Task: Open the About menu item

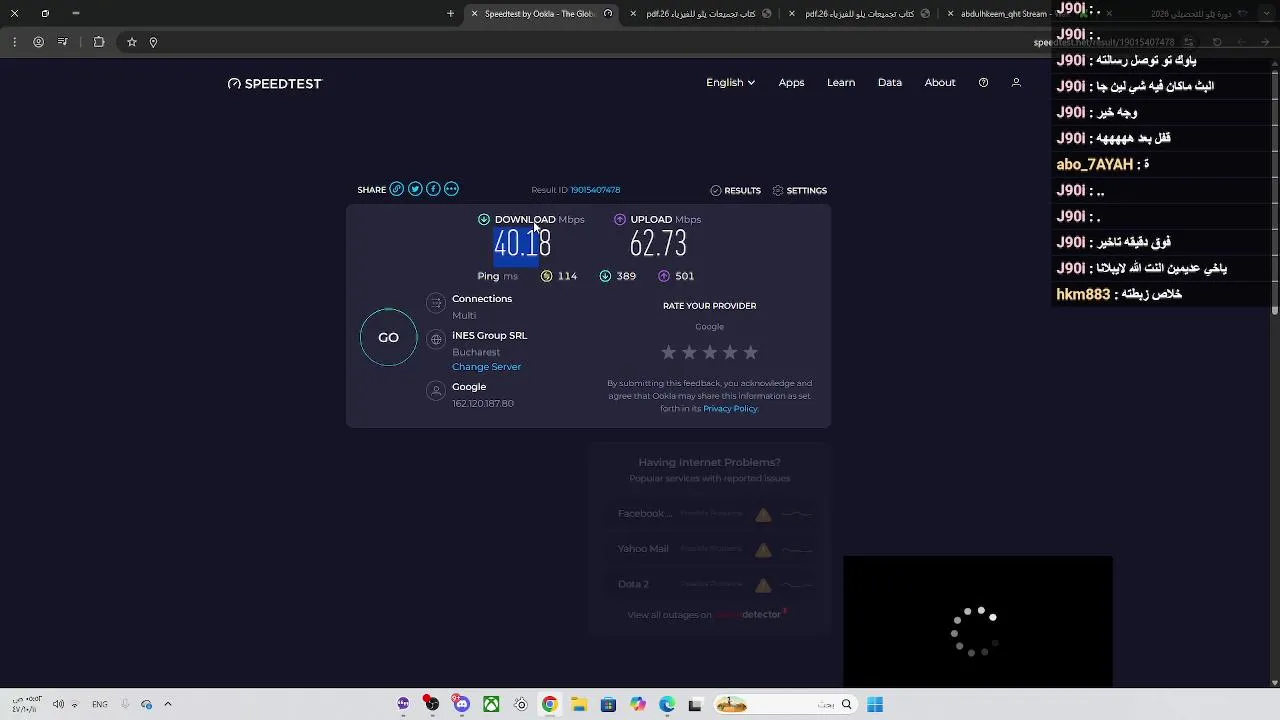Action: click(x=940, y=83)
